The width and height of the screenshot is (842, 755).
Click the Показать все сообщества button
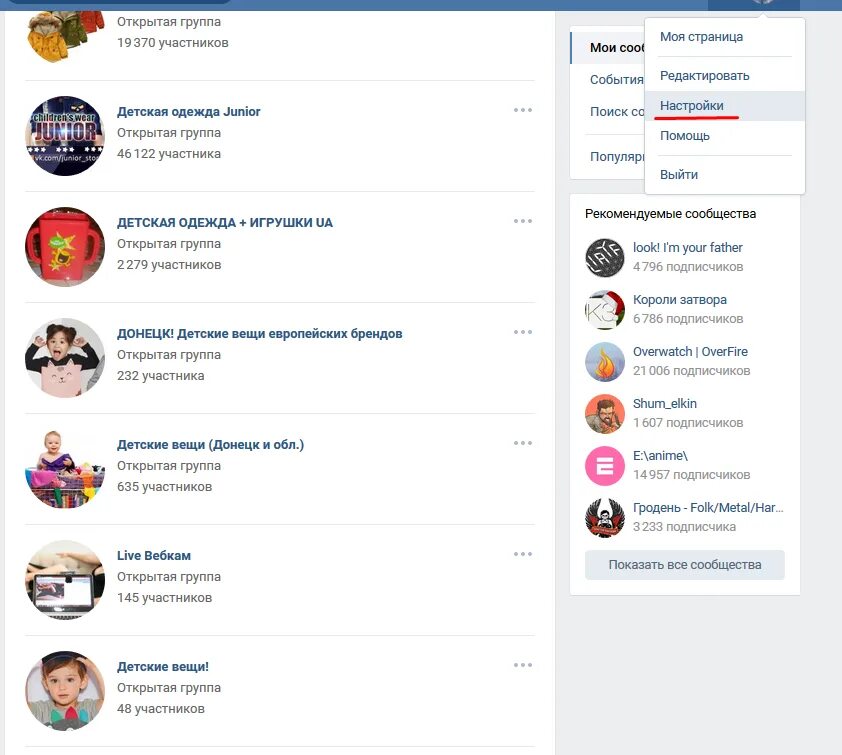pos(685,565)
